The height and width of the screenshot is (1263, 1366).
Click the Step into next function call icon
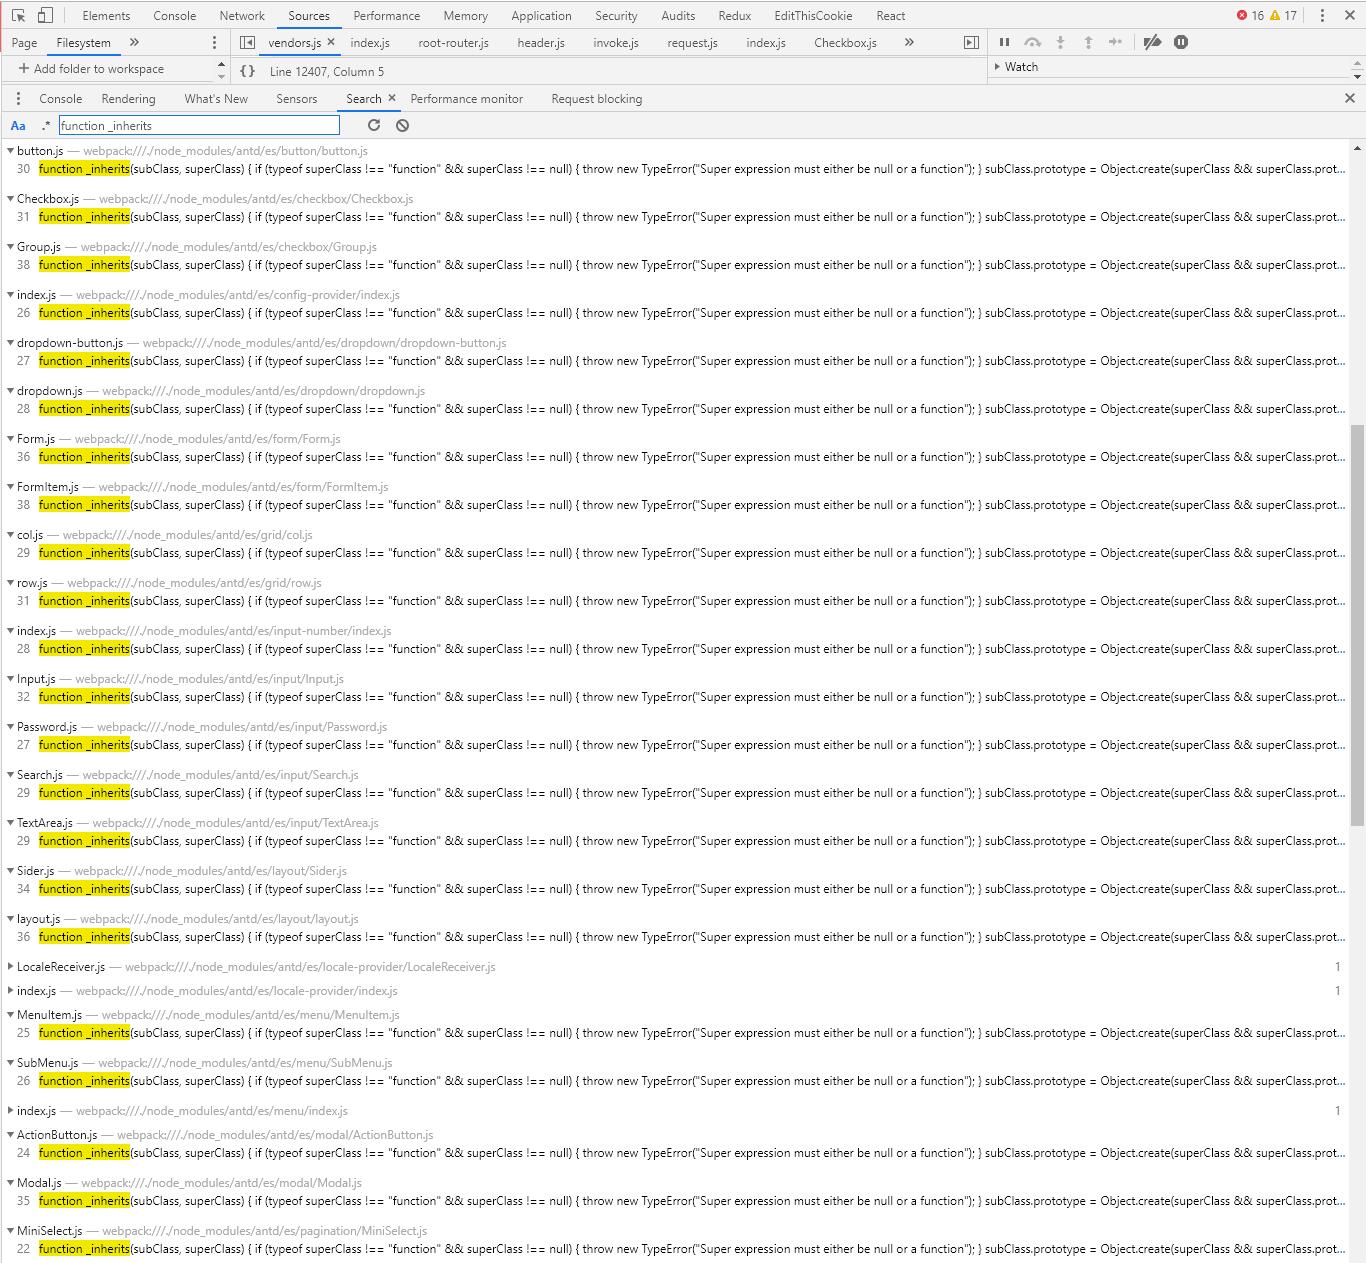point(1060,42)
